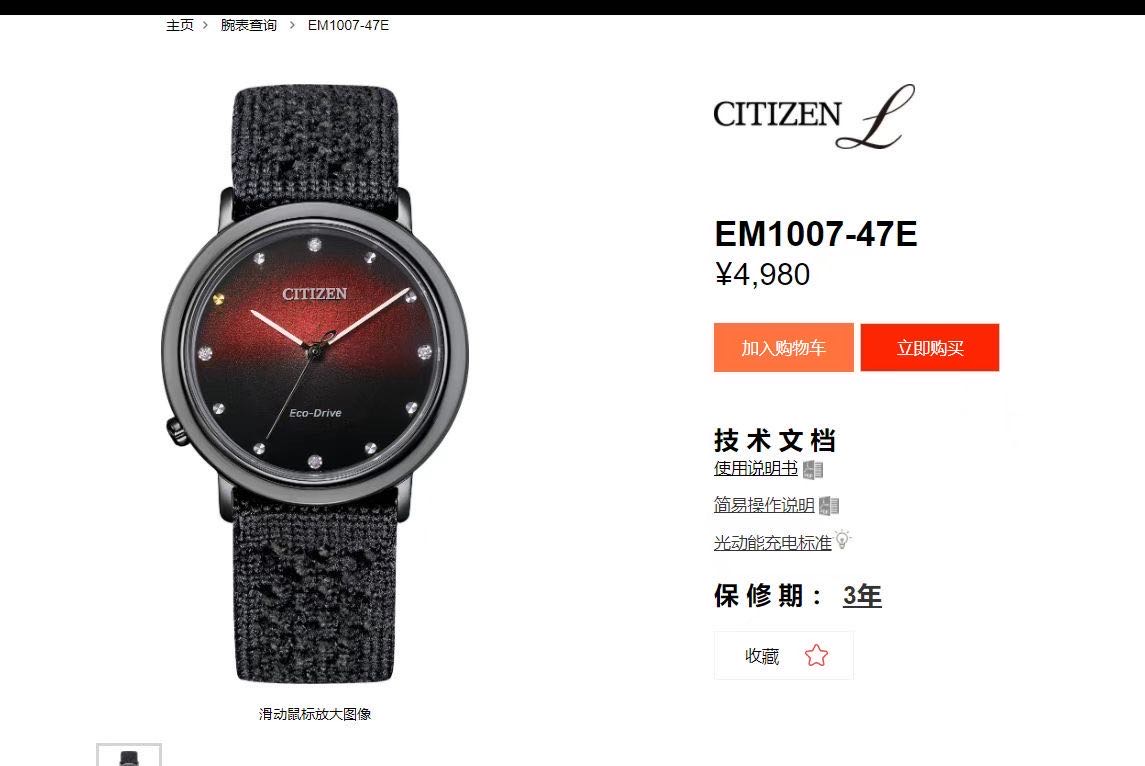Open the 简易操作说明 quick guide link
1145x766 pixels.
click(x=764, y=505)
